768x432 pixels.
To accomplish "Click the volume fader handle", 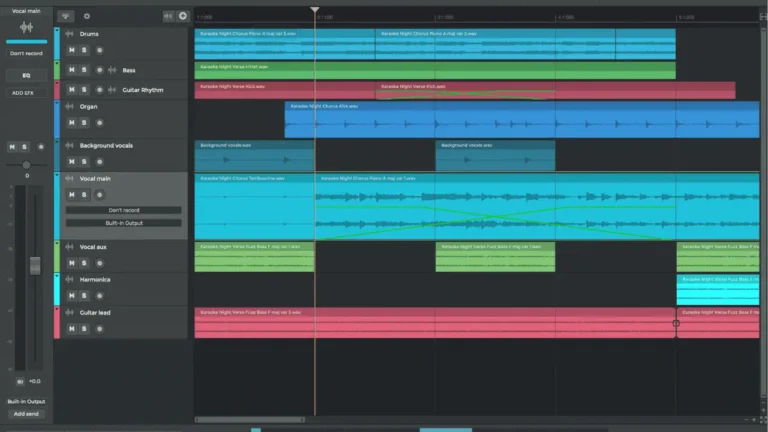I will pyautogui.click(x=35, y=265).
